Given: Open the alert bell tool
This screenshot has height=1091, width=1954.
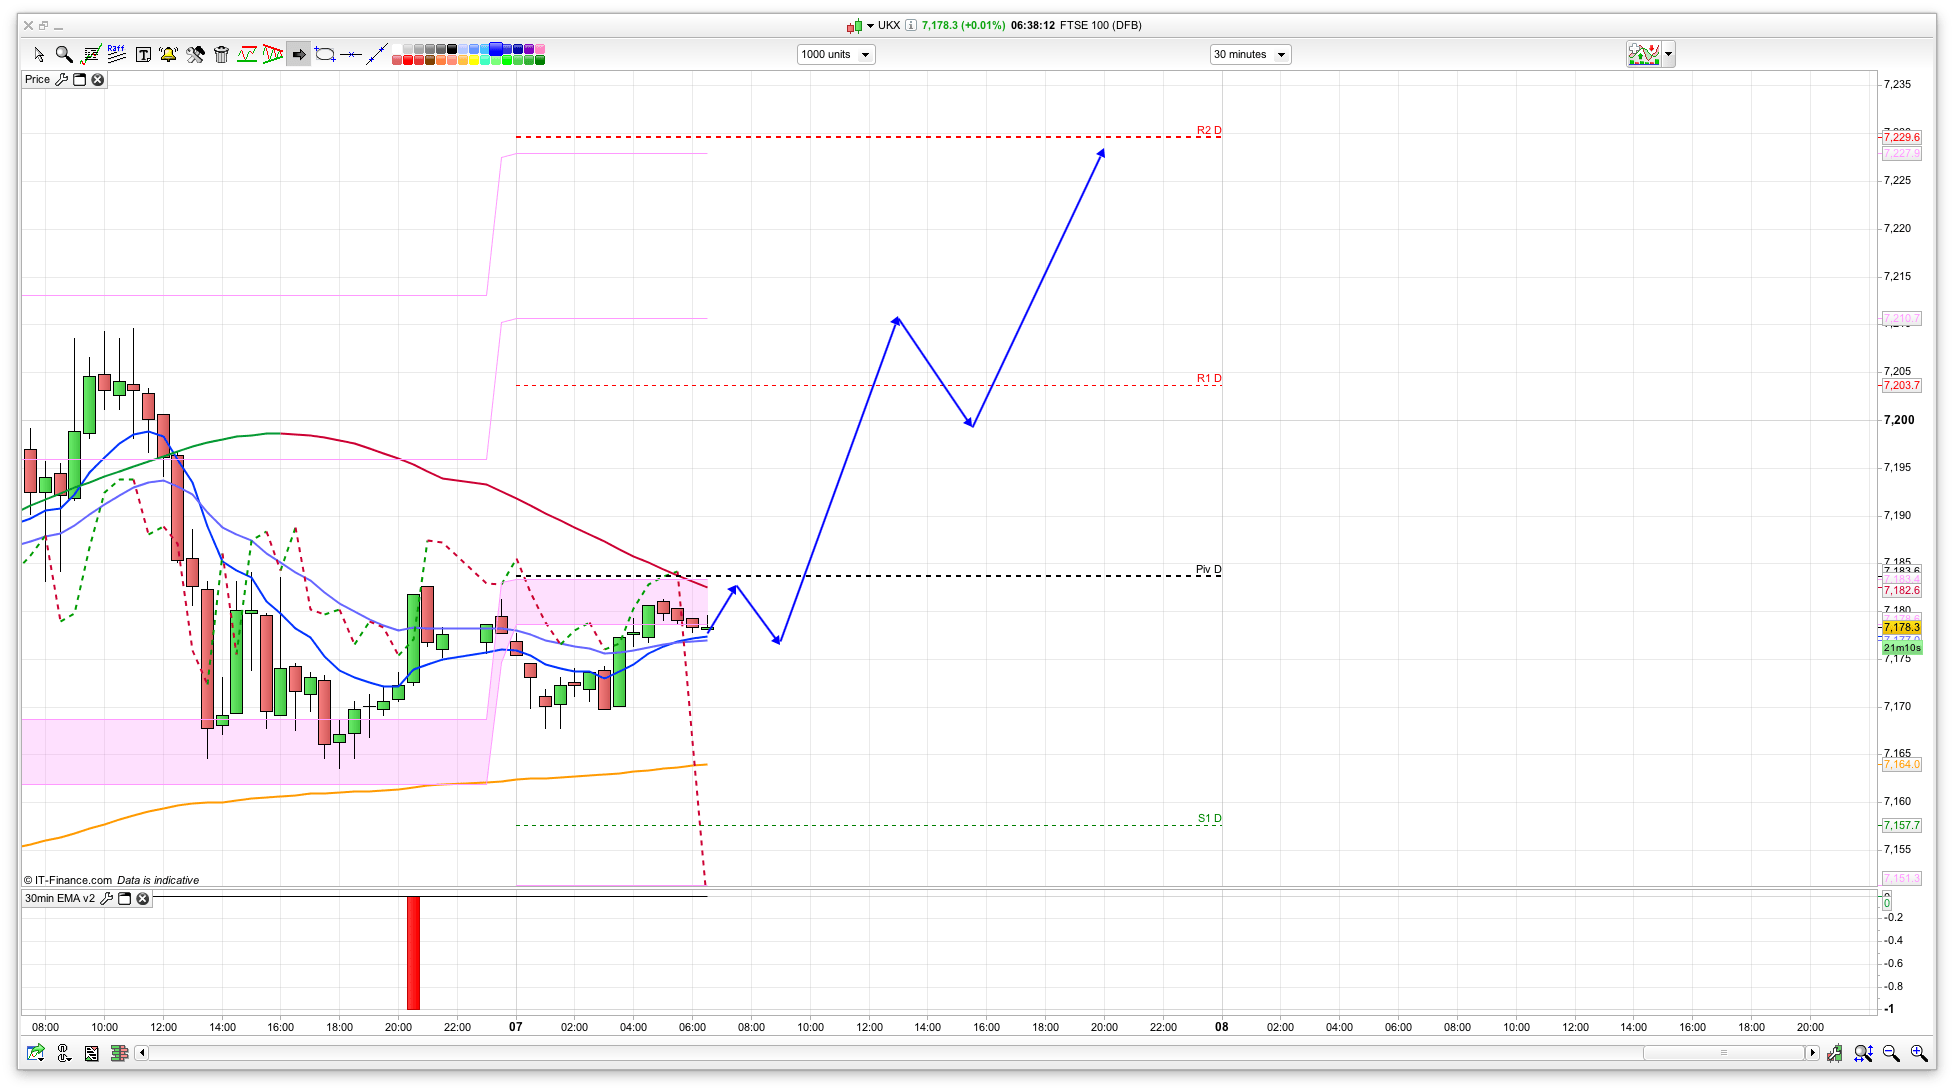Looking at the screenshot, I should point(168,55).
